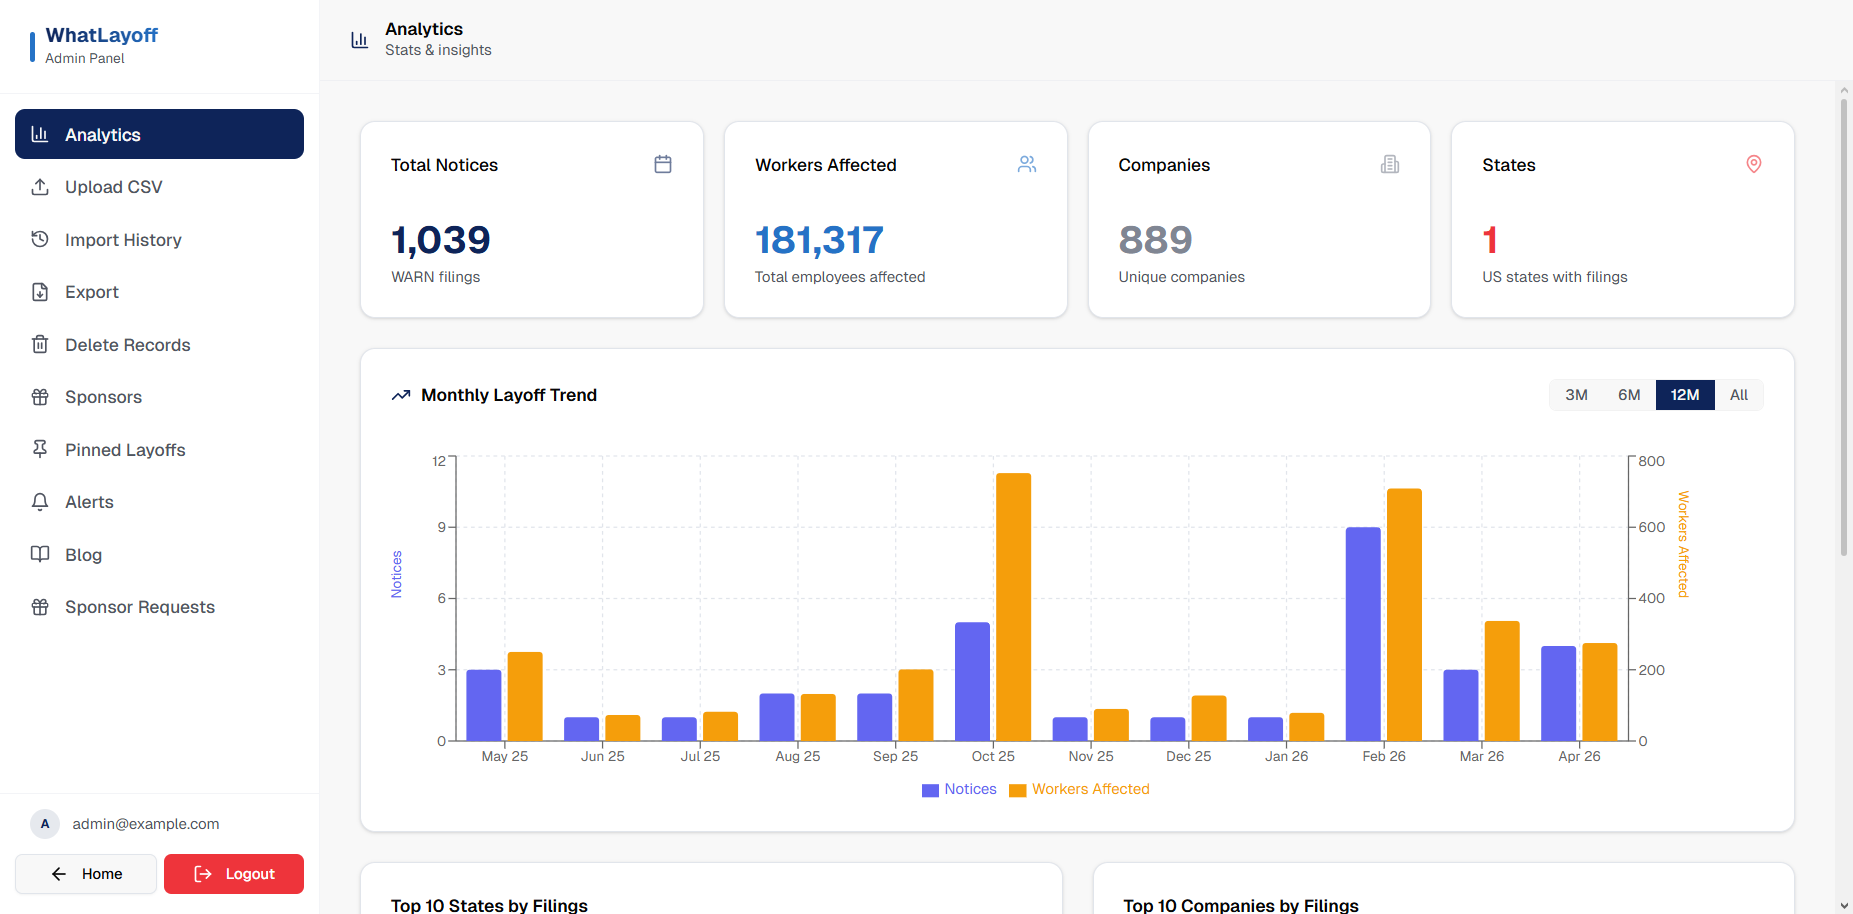This screenshot has height=914, width=1853.
Task: Click the Analytics bar chart icon in sidebar
Action: (40, 134)
